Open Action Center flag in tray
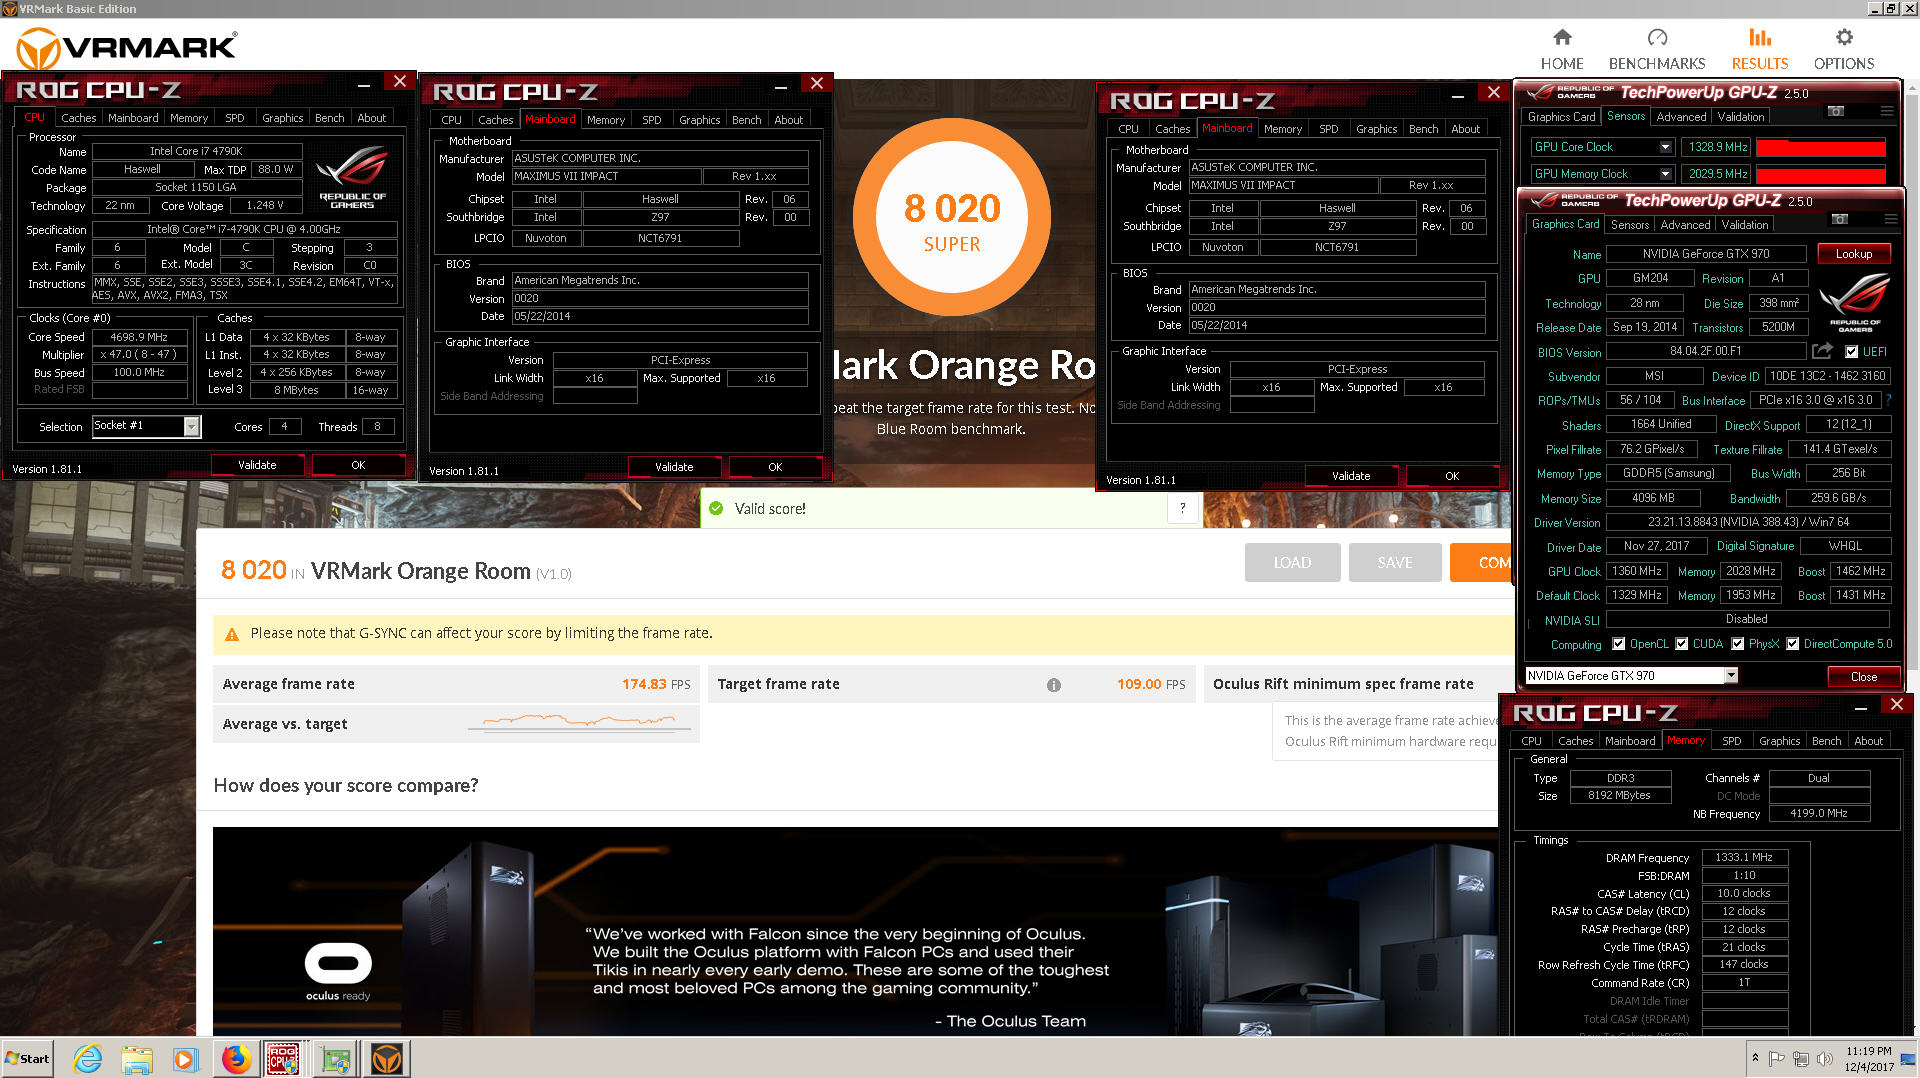 (1777, 1058)
